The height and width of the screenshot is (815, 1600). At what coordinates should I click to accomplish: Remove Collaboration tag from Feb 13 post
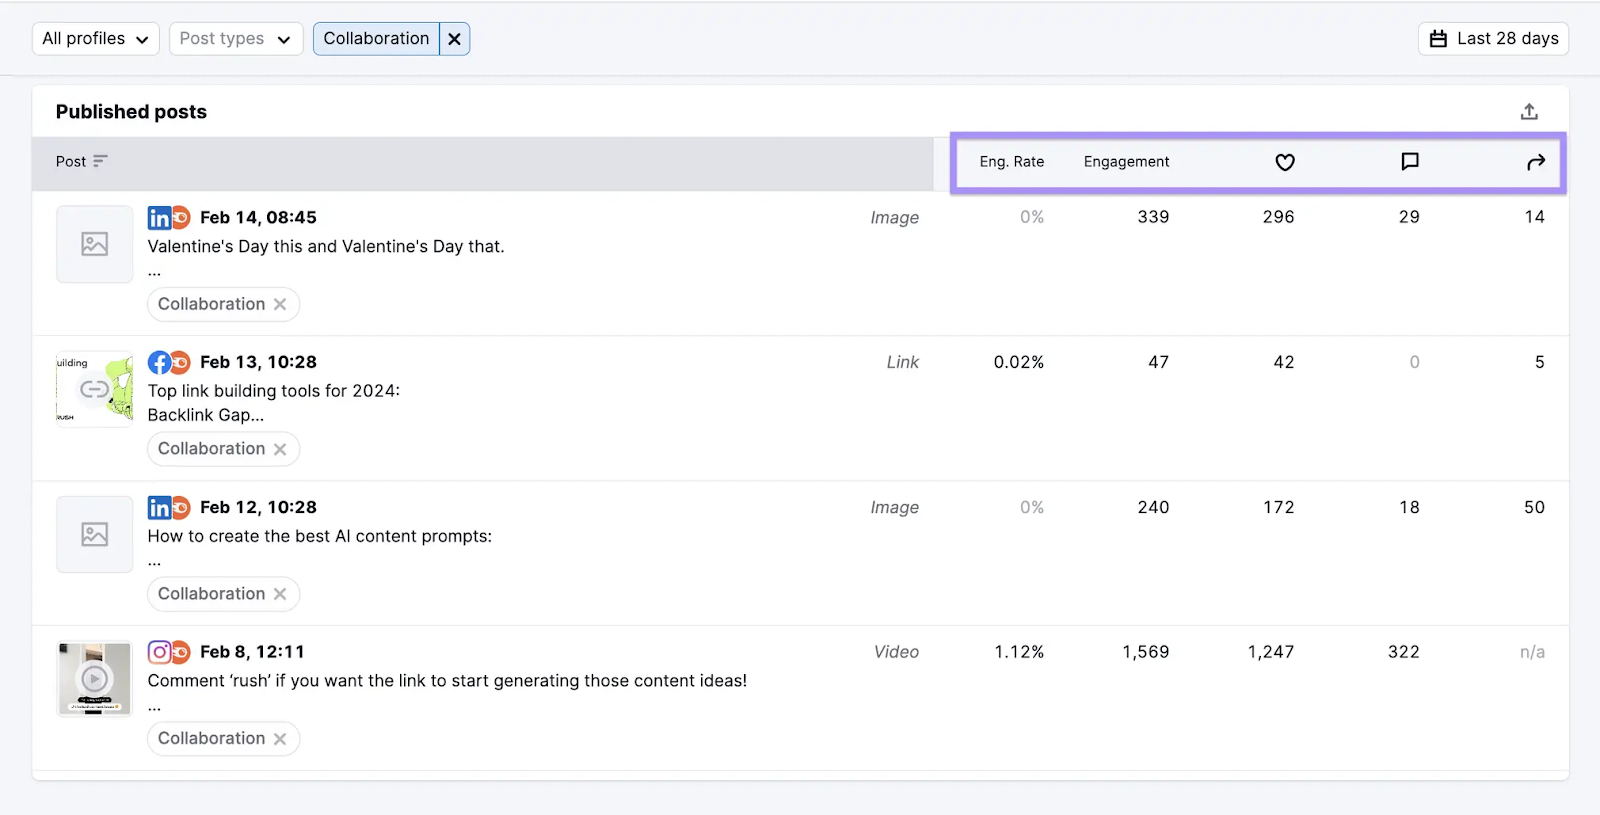280,449
